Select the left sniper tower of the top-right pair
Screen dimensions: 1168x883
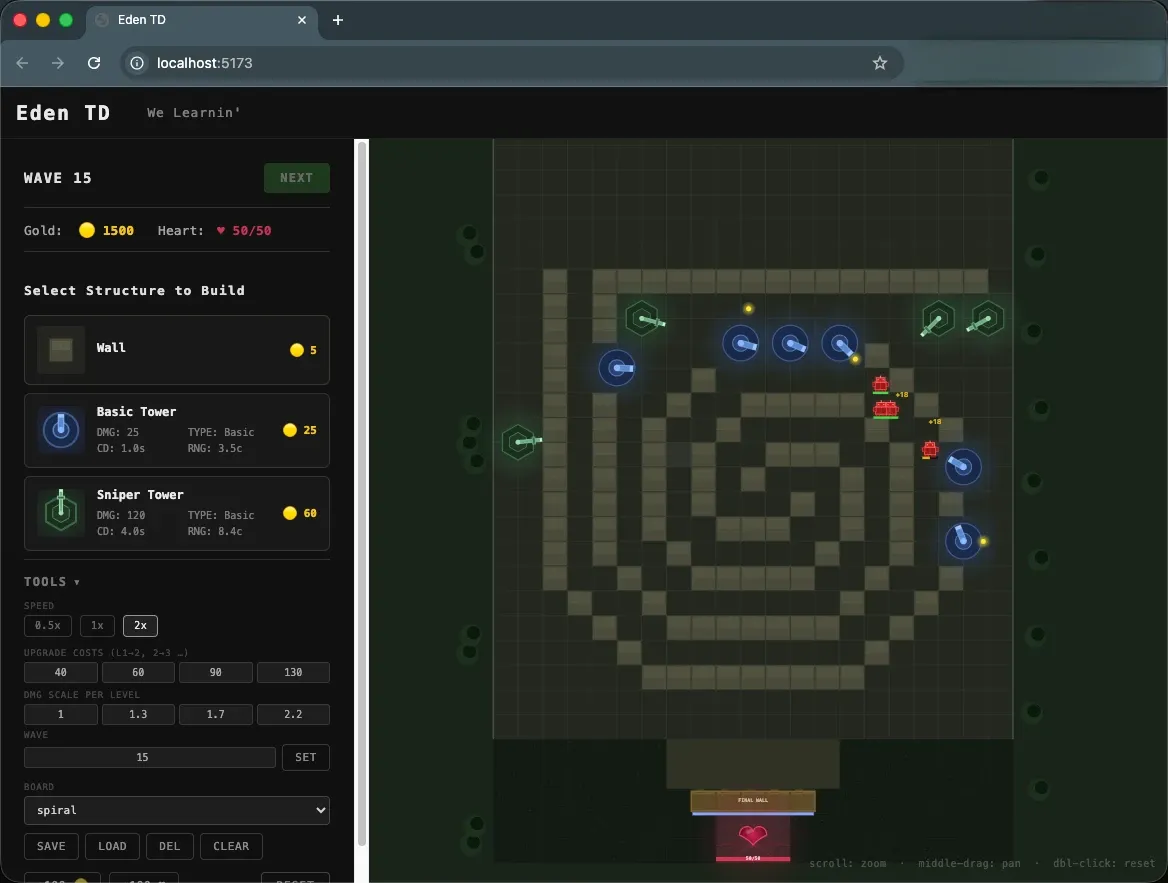point(937,319)
